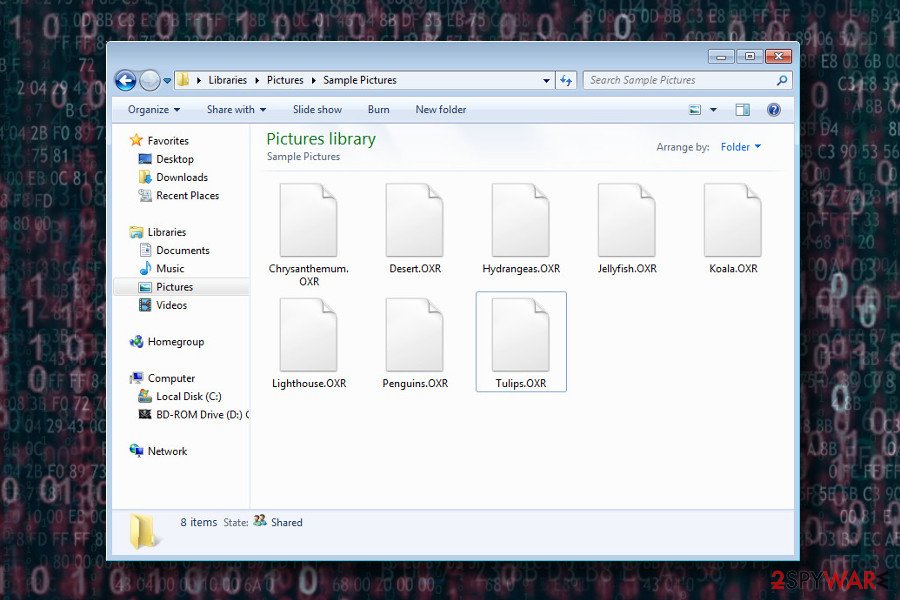Open Arrange by Folder dropdown
Image resolution: width=900 pixels, height=600 pixels.
pyautogui.click(x=740, y=147)
